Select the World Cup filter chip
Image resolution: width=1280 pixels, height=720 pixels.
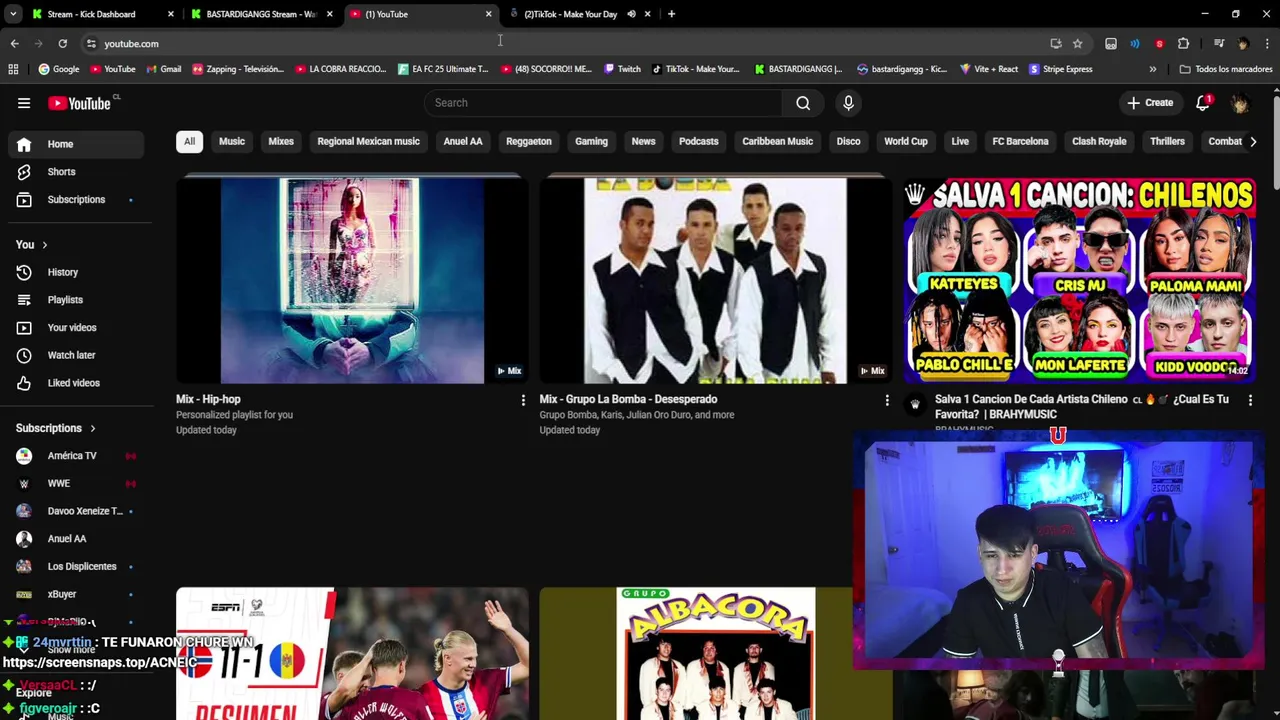906,141
